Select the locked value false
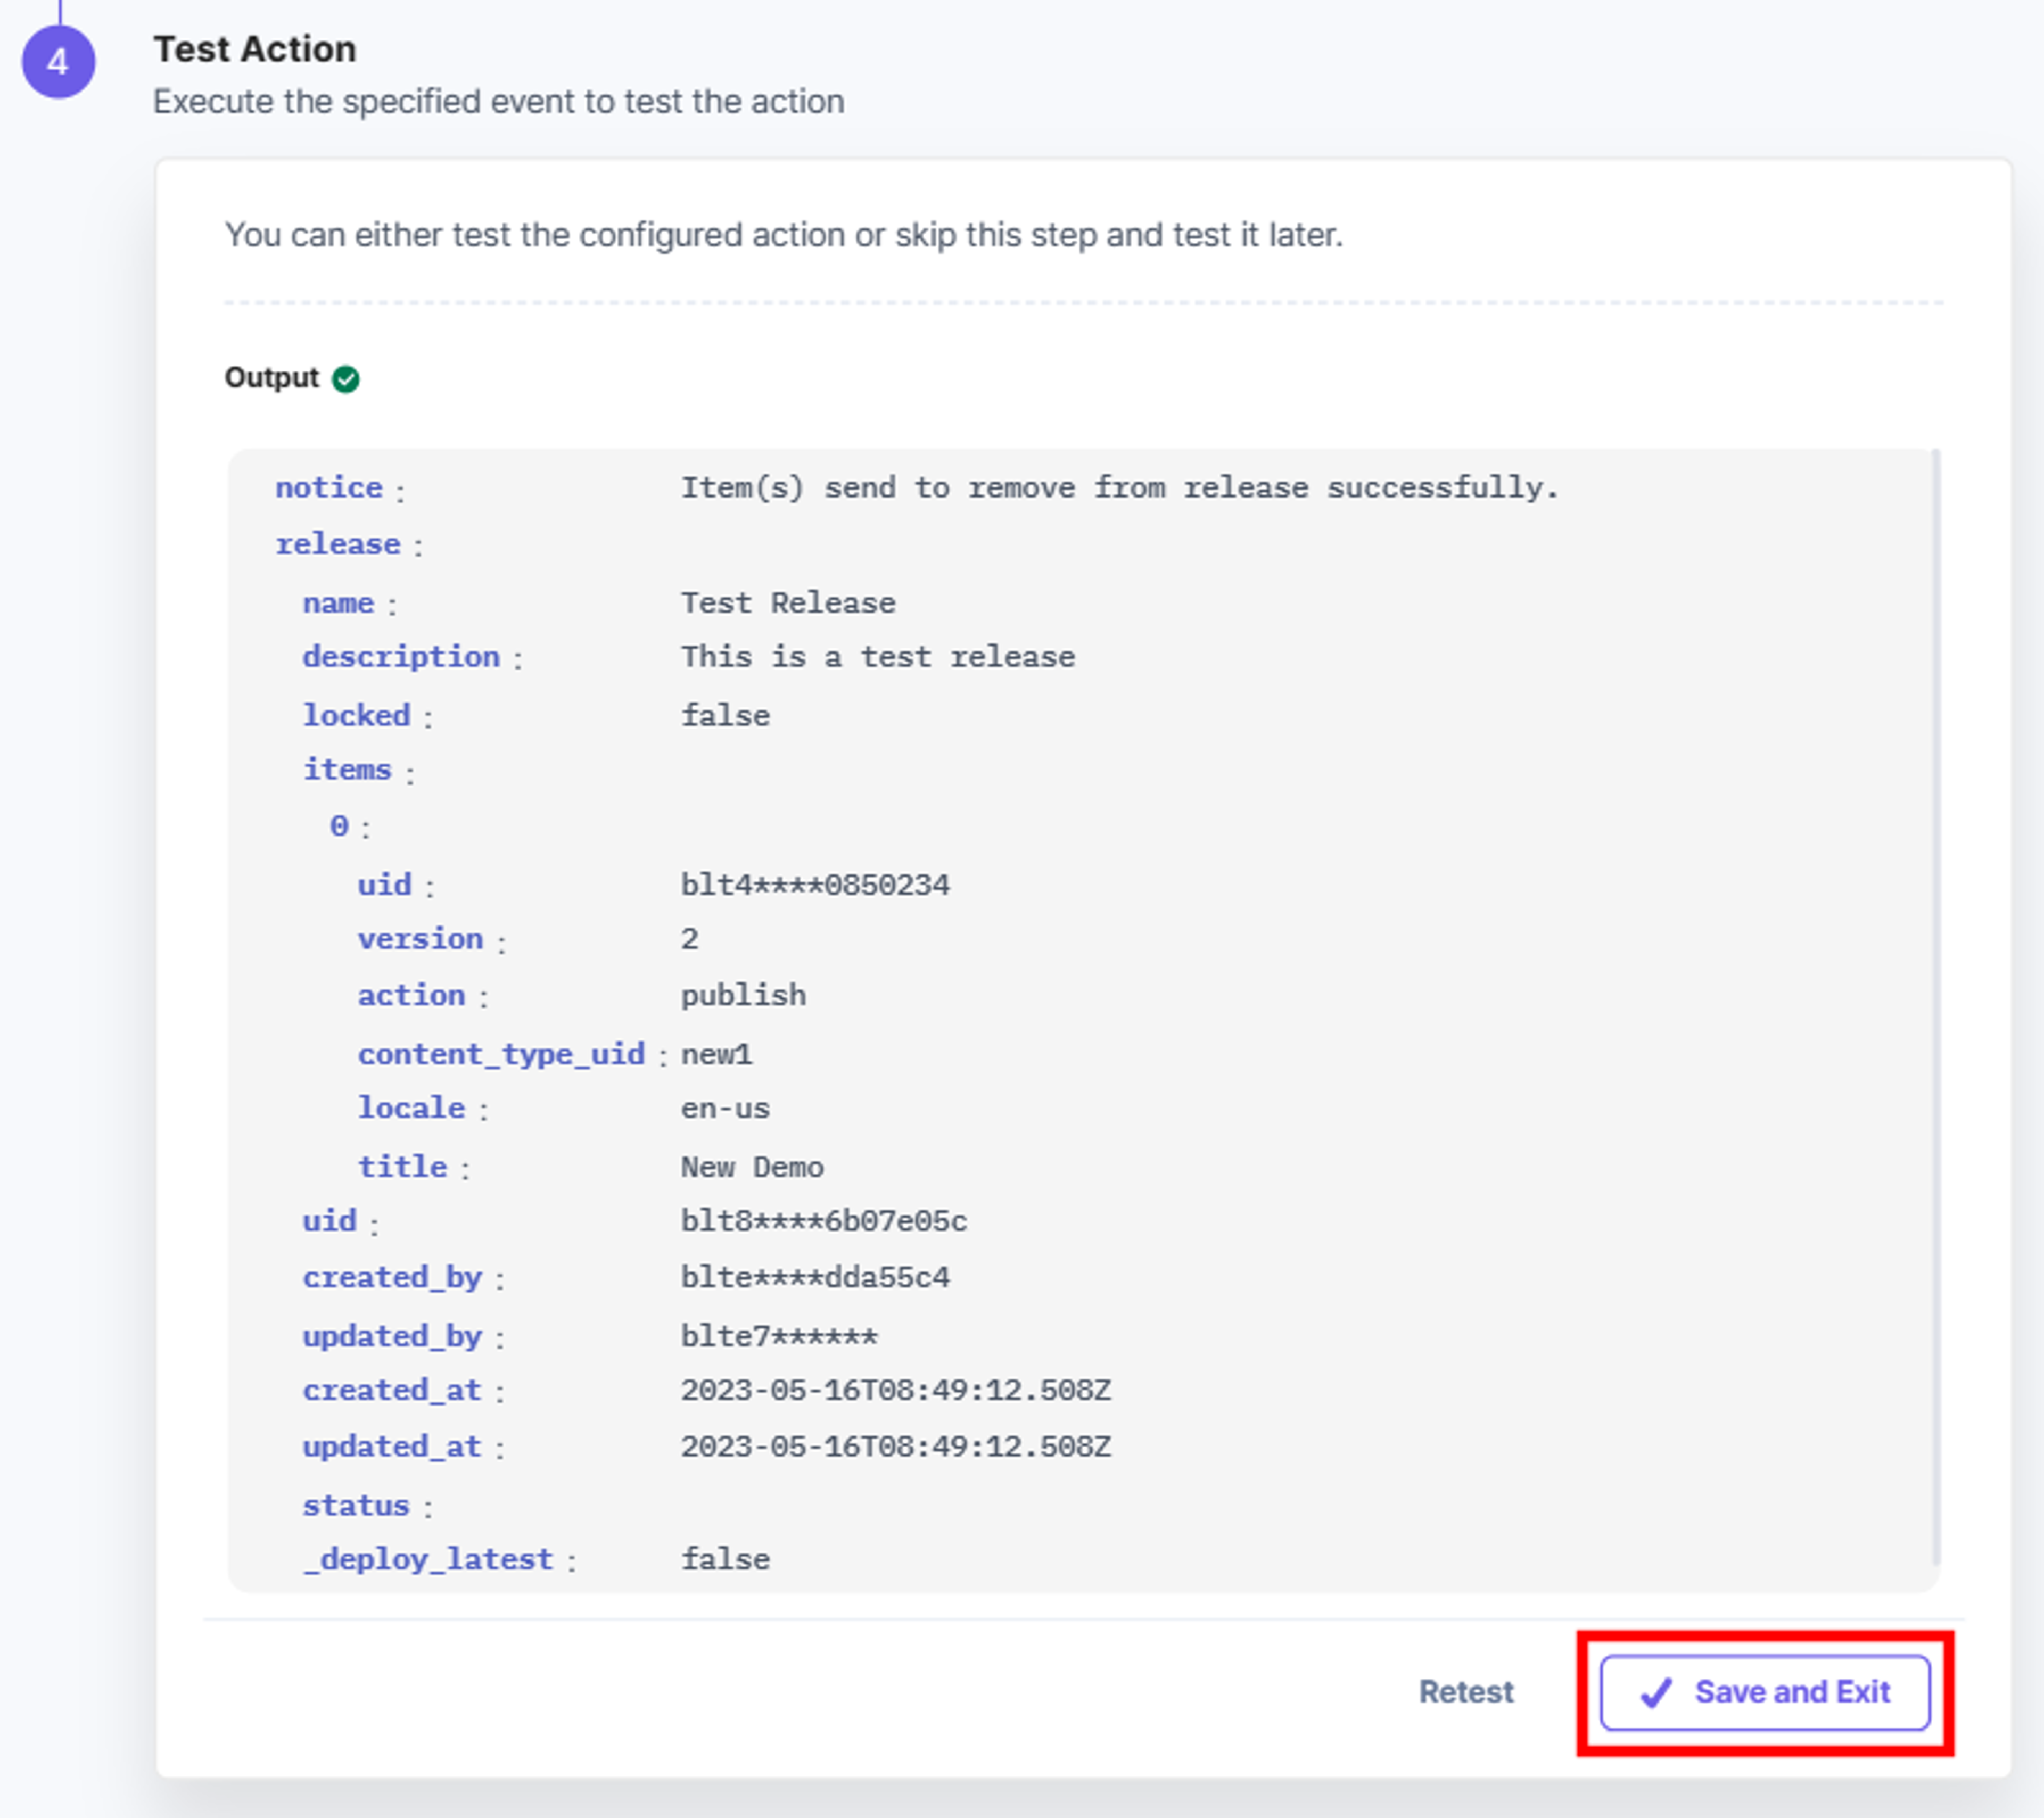This screenshot has height=1818, width=2044. tap(725, 716)
